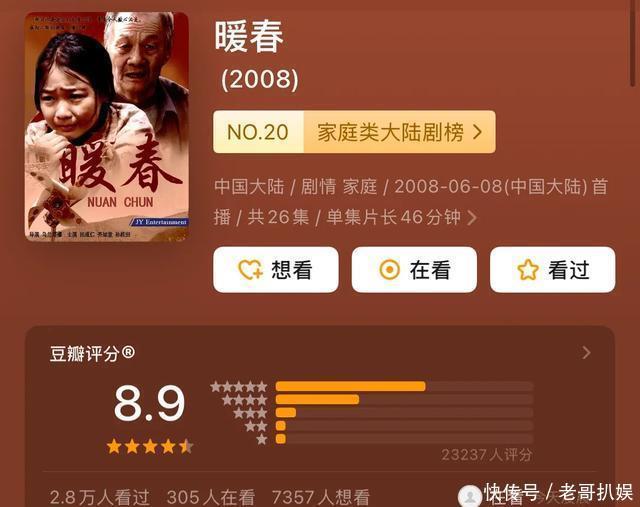Tap the star icon on 看过 button

pyautogui.click(x=528, y=270)
